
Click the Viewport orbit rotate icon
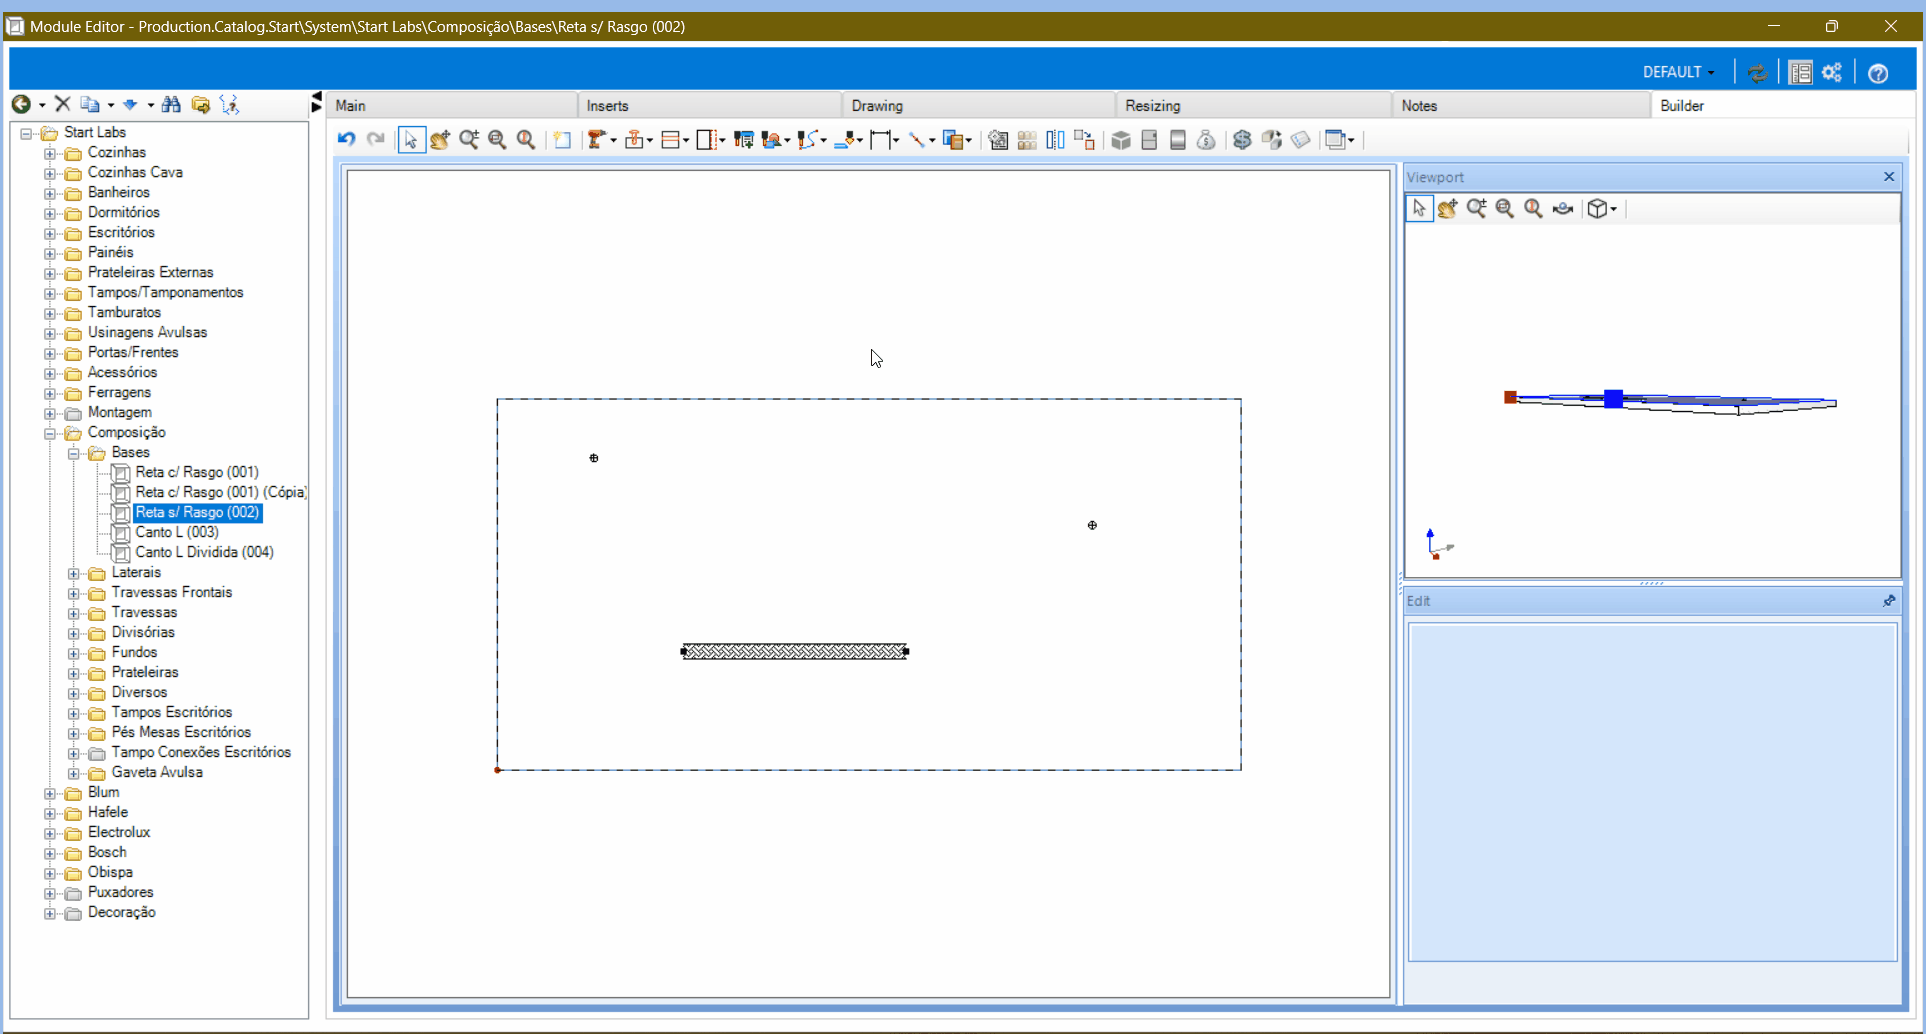click(1563, 209)
